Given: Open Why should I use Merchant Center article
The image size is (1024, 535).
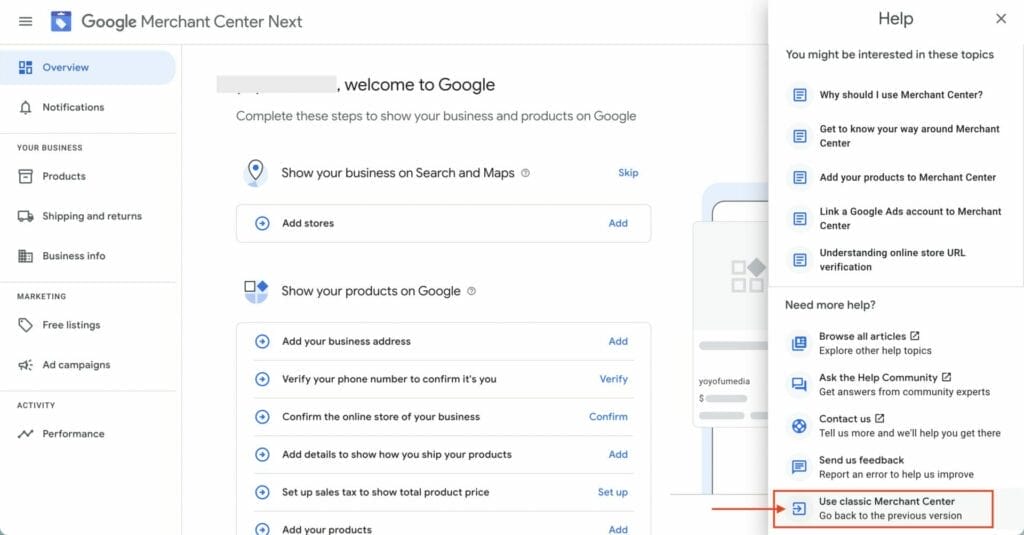Looking at the screenshot, I should 900,95.
